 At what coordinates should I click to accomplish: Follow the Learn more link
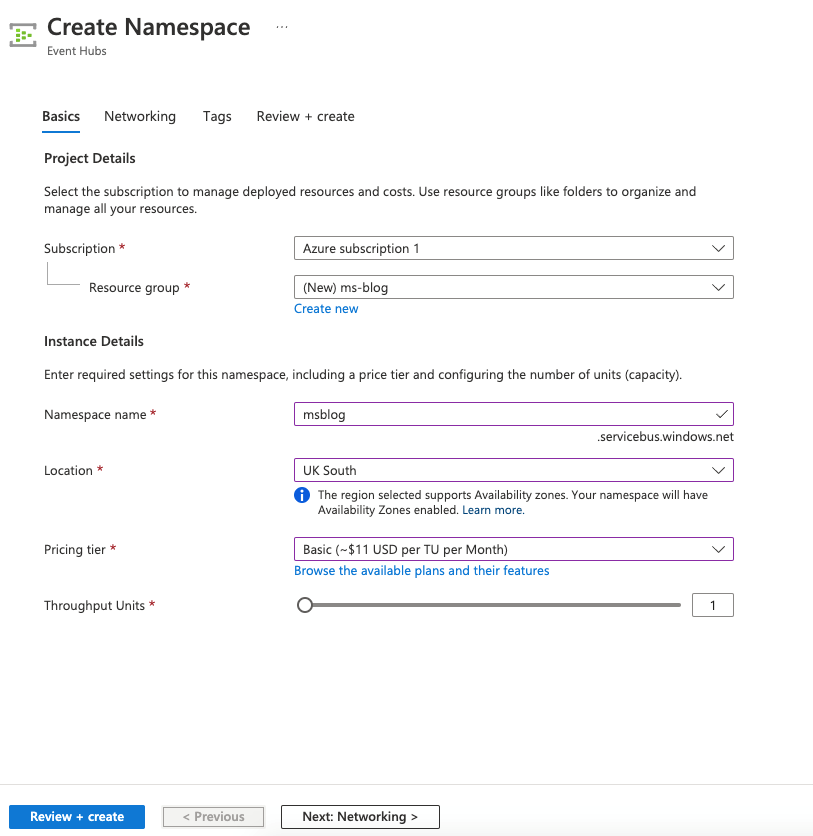[x=493, y=510]
